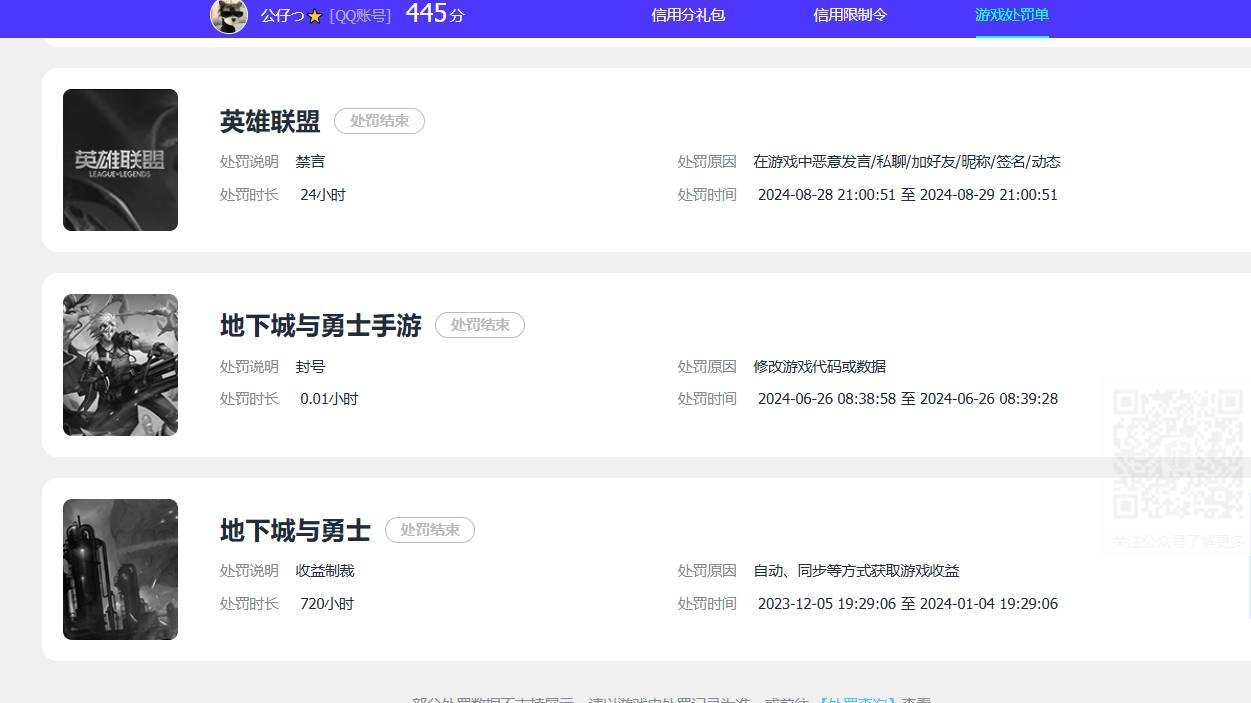The width and height of the screenshot is (1251, 703).
Task: Click the 2024-06-26 08:38:58 penalty time range
Action: coord(907,399)
